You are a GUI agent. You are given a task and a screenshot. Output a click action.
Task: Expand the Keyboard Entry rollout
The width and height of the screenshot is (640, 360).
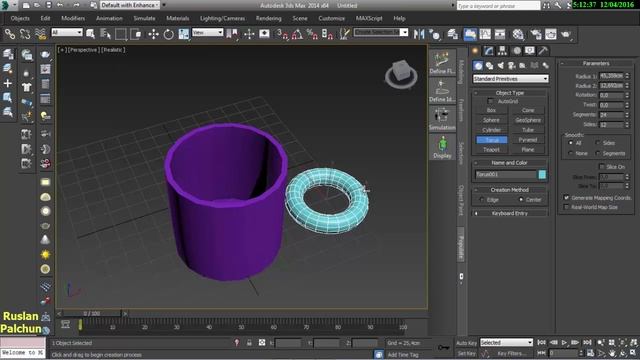coord(510,213)
